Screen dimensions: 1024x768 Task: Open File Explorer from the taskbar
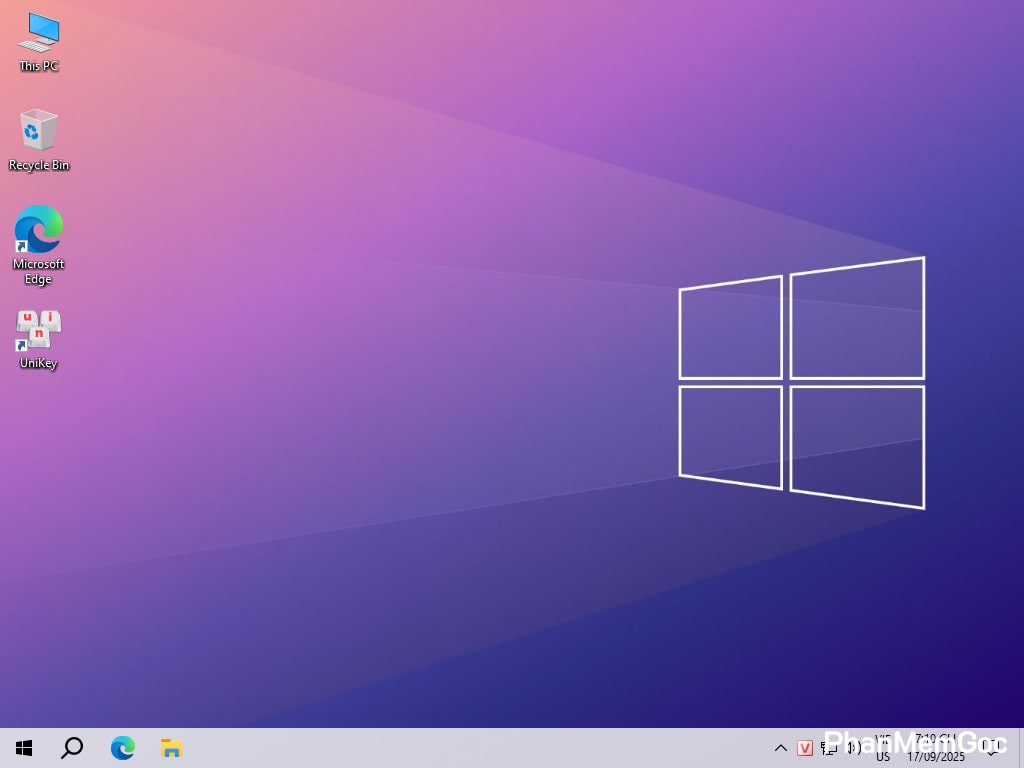pyautogui.click(x=171, y=748)
